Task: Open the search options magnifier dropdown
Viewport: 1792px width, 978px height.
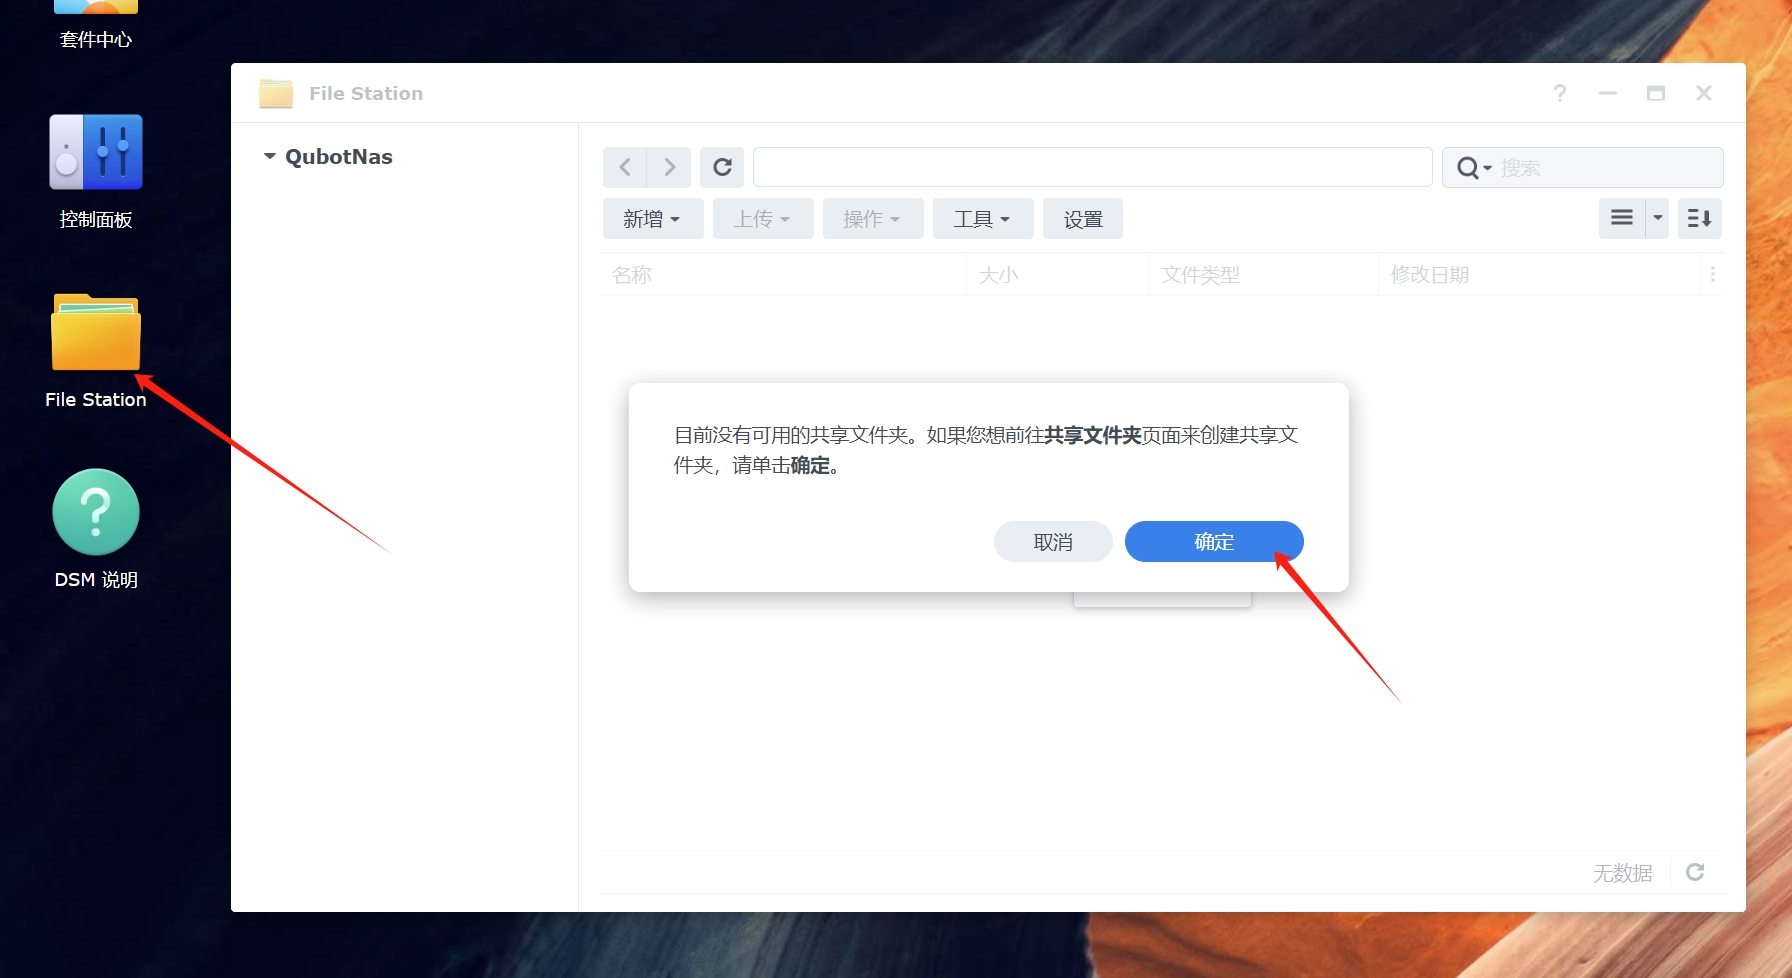Action: click(1474, 168)
